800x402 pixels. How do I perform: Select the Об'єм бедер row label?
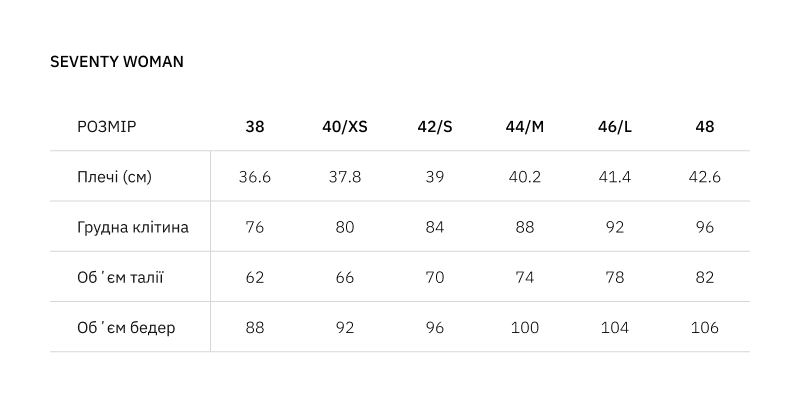point(126,327)
